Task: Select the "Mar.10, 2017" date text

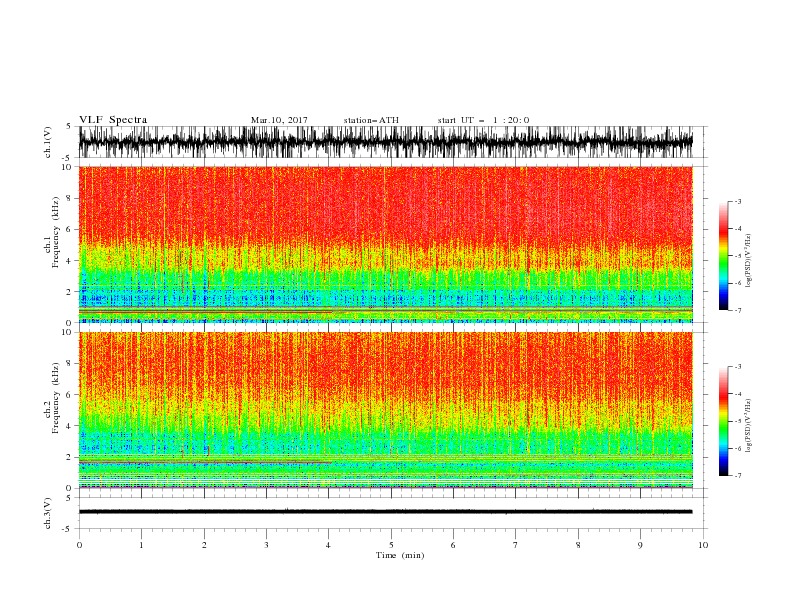Action: coord(279,120)
